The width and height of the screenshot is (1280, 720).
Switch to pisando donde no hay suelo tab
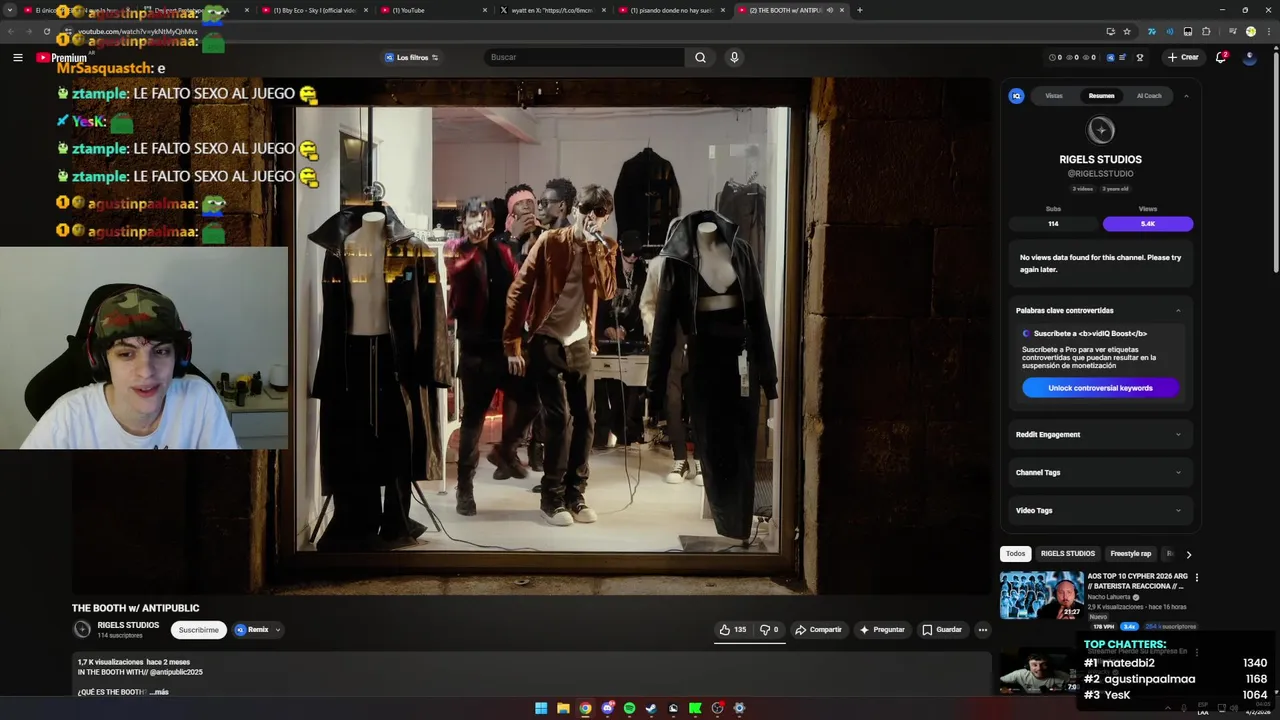[671, 10]
